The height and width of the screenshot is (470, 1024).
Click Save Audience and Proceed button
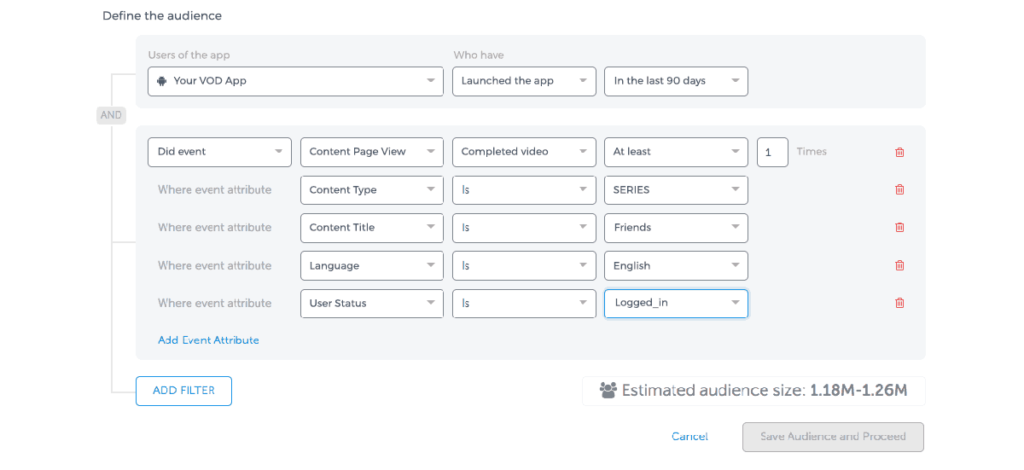(x=832, y=437)
